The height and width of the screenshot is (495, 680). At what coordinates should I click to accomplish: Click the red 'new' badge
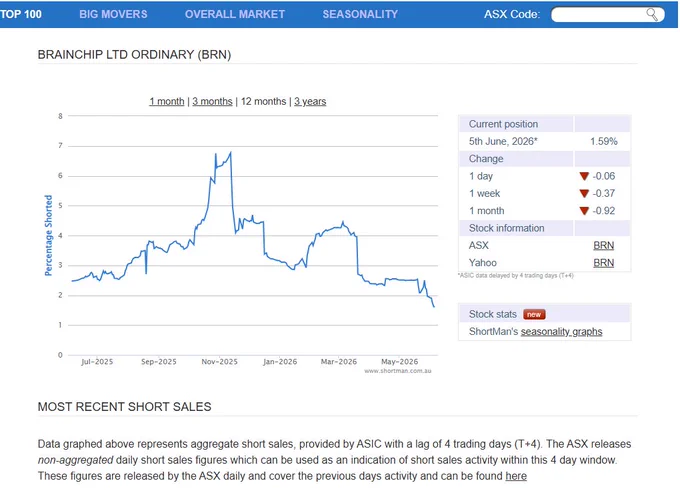[534, 315]
